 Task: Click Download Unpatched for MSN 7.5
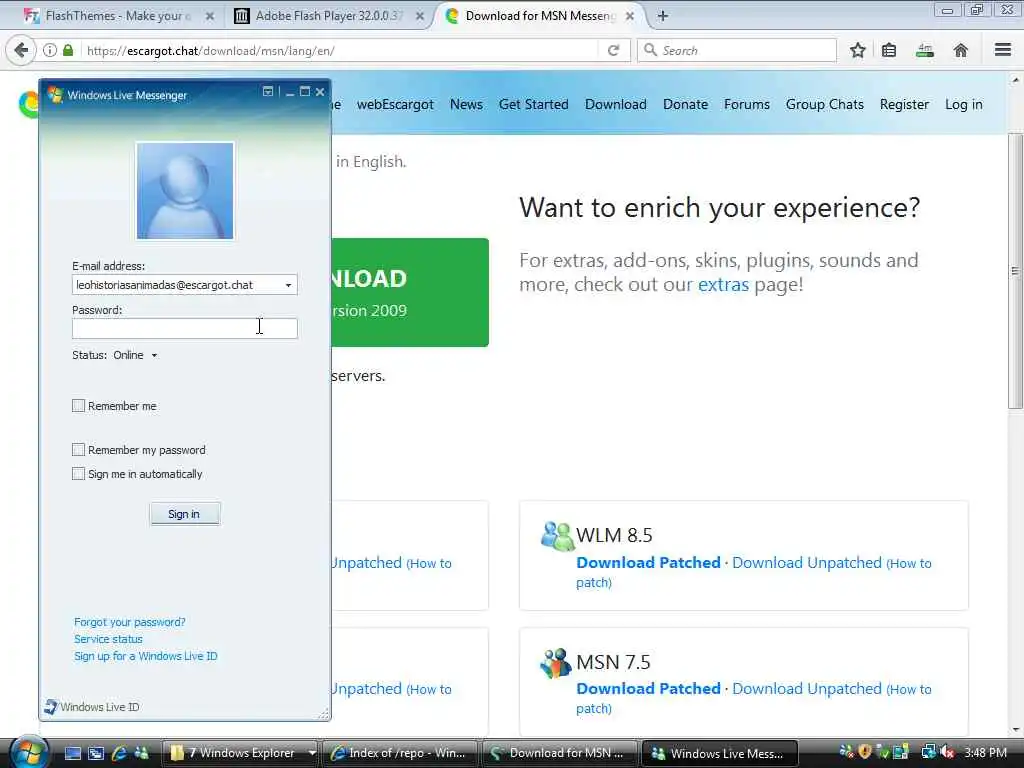tap(807, 688)
